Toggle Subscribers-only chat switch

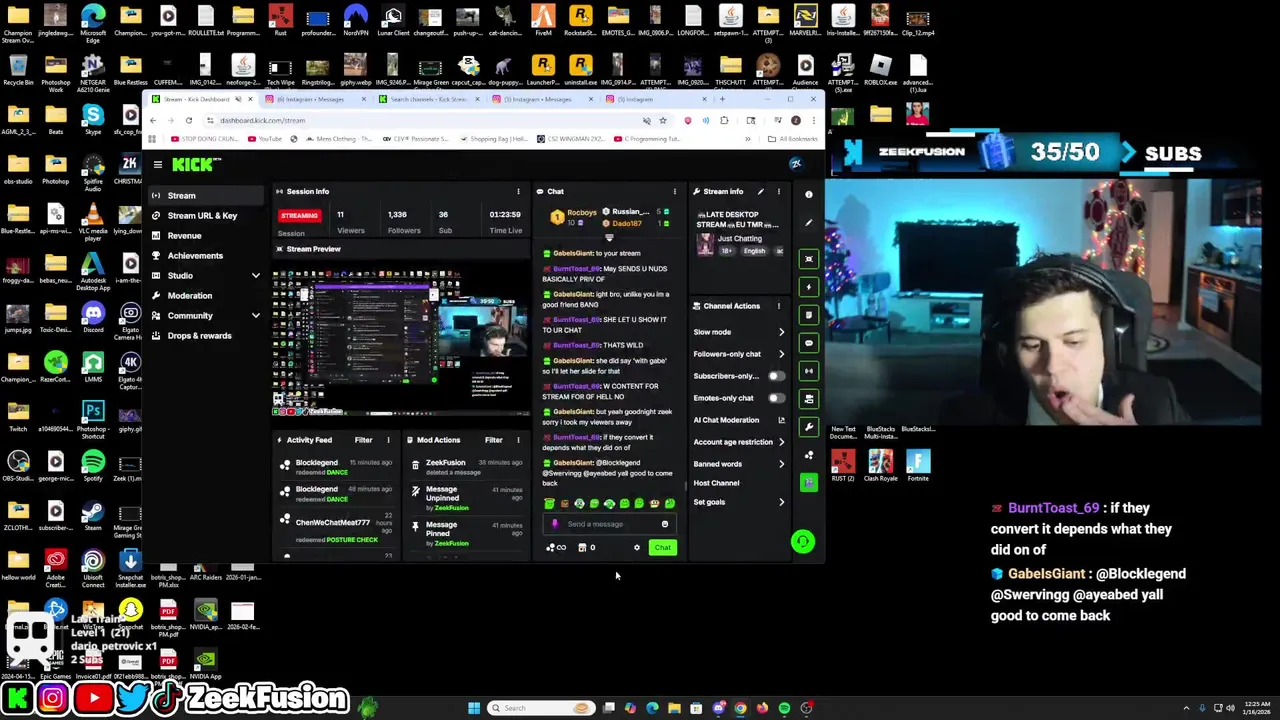[776, 376]
